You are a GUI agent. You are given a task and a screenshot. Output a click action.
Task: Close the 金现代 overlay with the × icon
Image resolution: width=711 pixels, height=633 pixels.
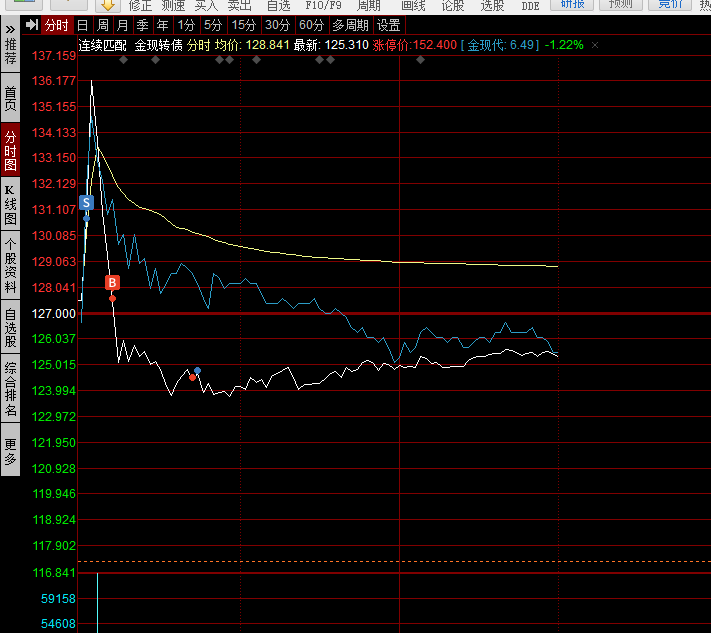coord(595,46)
